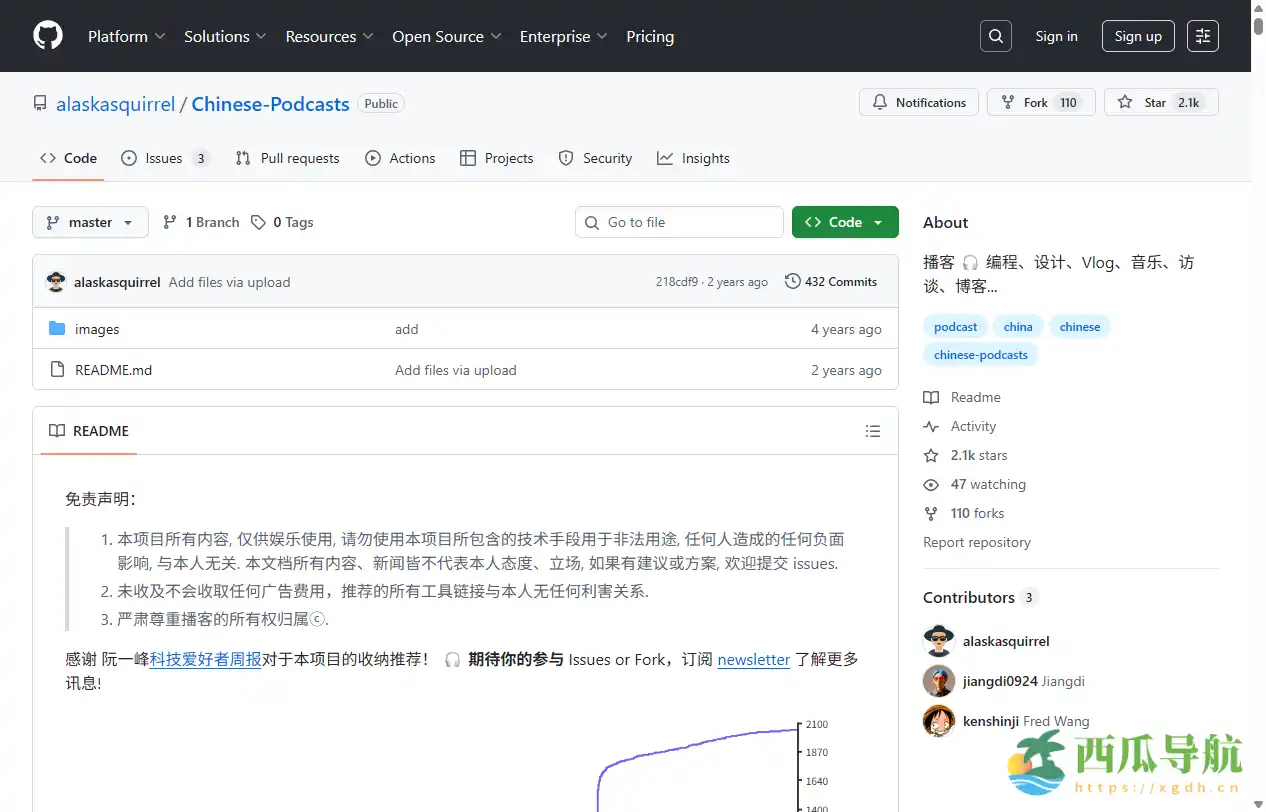The height and width of the screenshot is (812, 1266).
Task: Open the newsletter link in README
Action: click(753, 659)
